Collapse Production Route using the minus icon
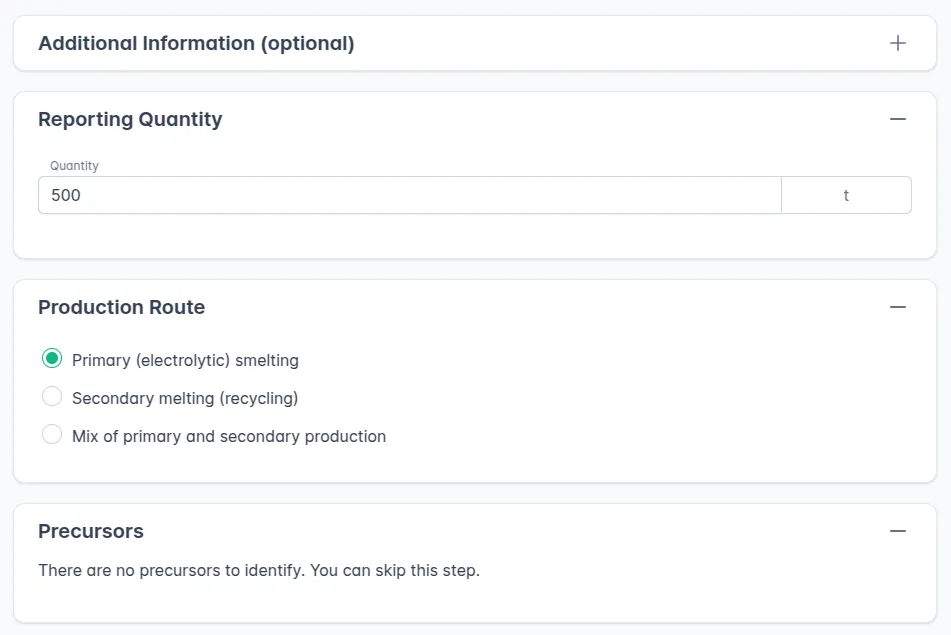 tap(897, 307)
